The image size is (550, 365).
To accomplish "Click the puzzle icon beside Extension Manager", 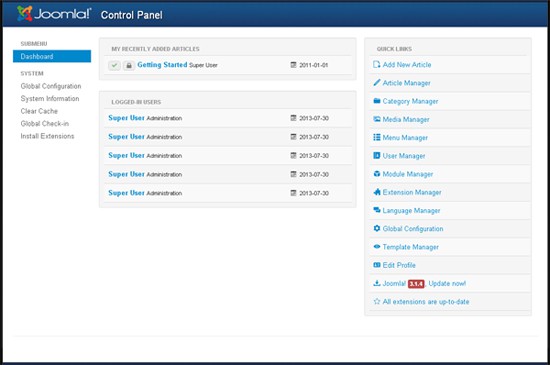I will tap(377, 192).
